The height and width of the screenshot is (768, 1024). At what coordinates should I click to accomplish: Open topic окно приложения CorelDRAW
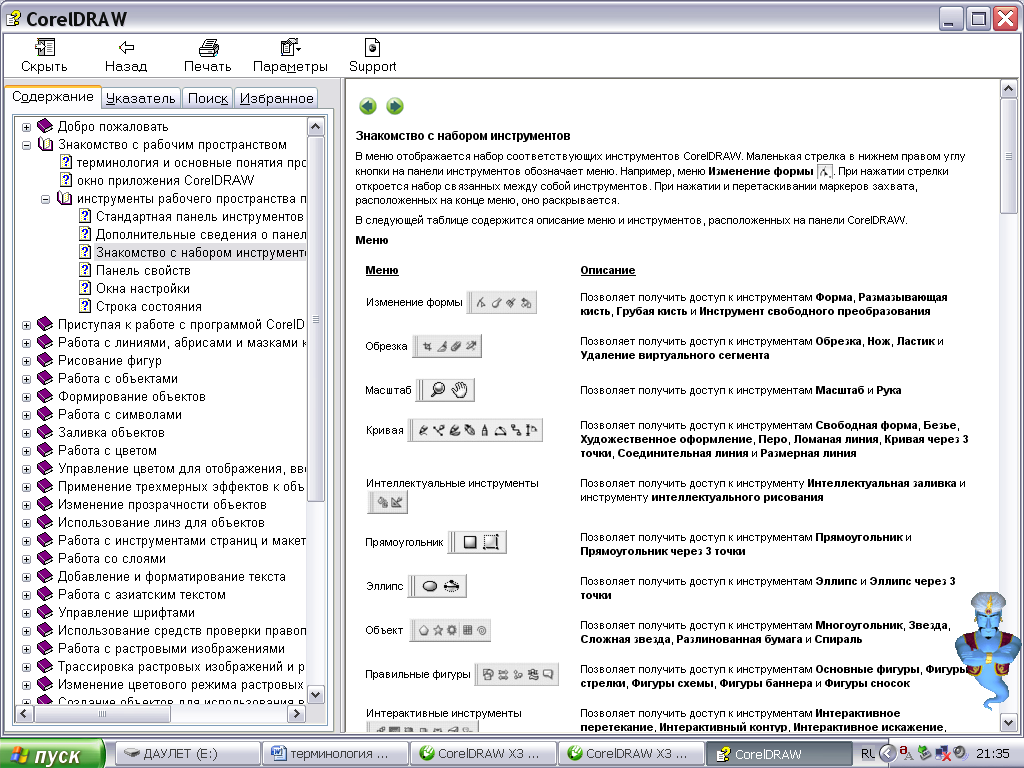(165, 180)
